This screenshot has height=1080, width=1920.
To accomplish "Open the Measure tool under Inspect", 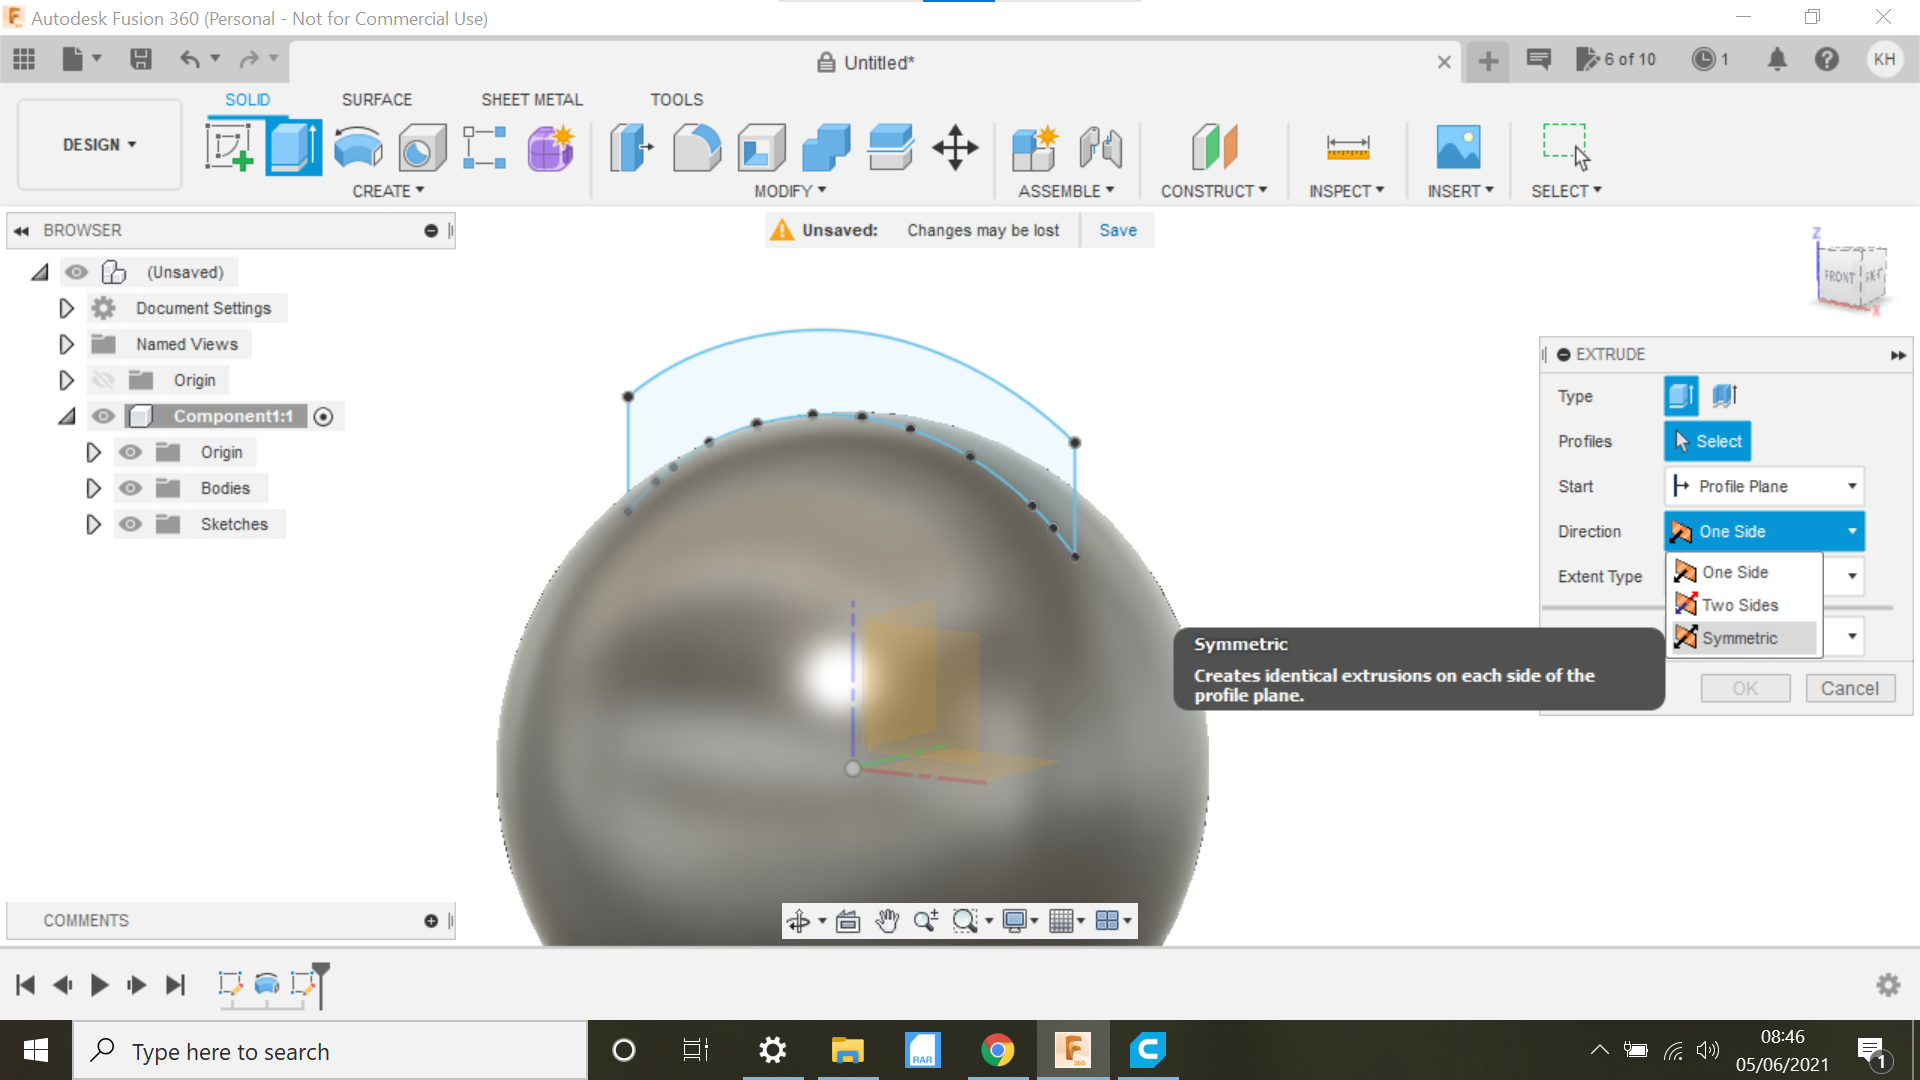I will pyautogui.click(x=1347, y=147).
